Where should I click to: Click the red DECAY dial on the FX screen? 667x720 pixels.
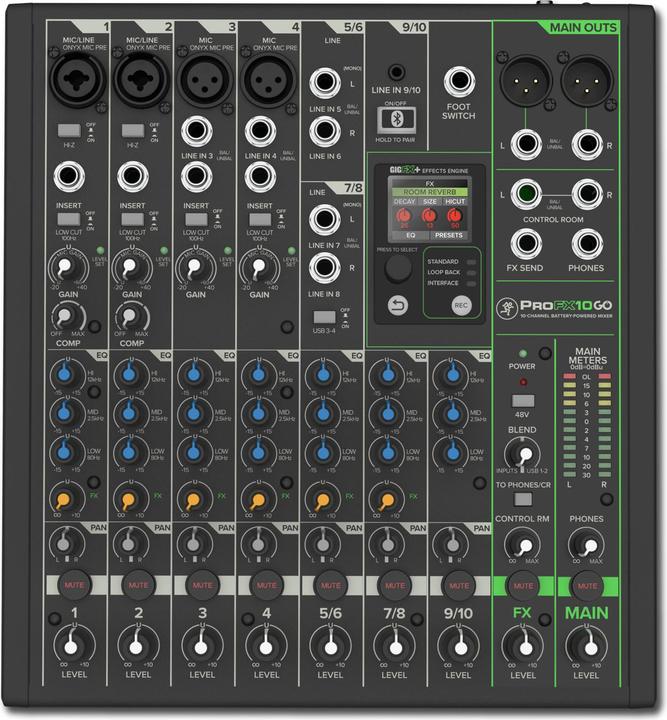pos(404,217)
